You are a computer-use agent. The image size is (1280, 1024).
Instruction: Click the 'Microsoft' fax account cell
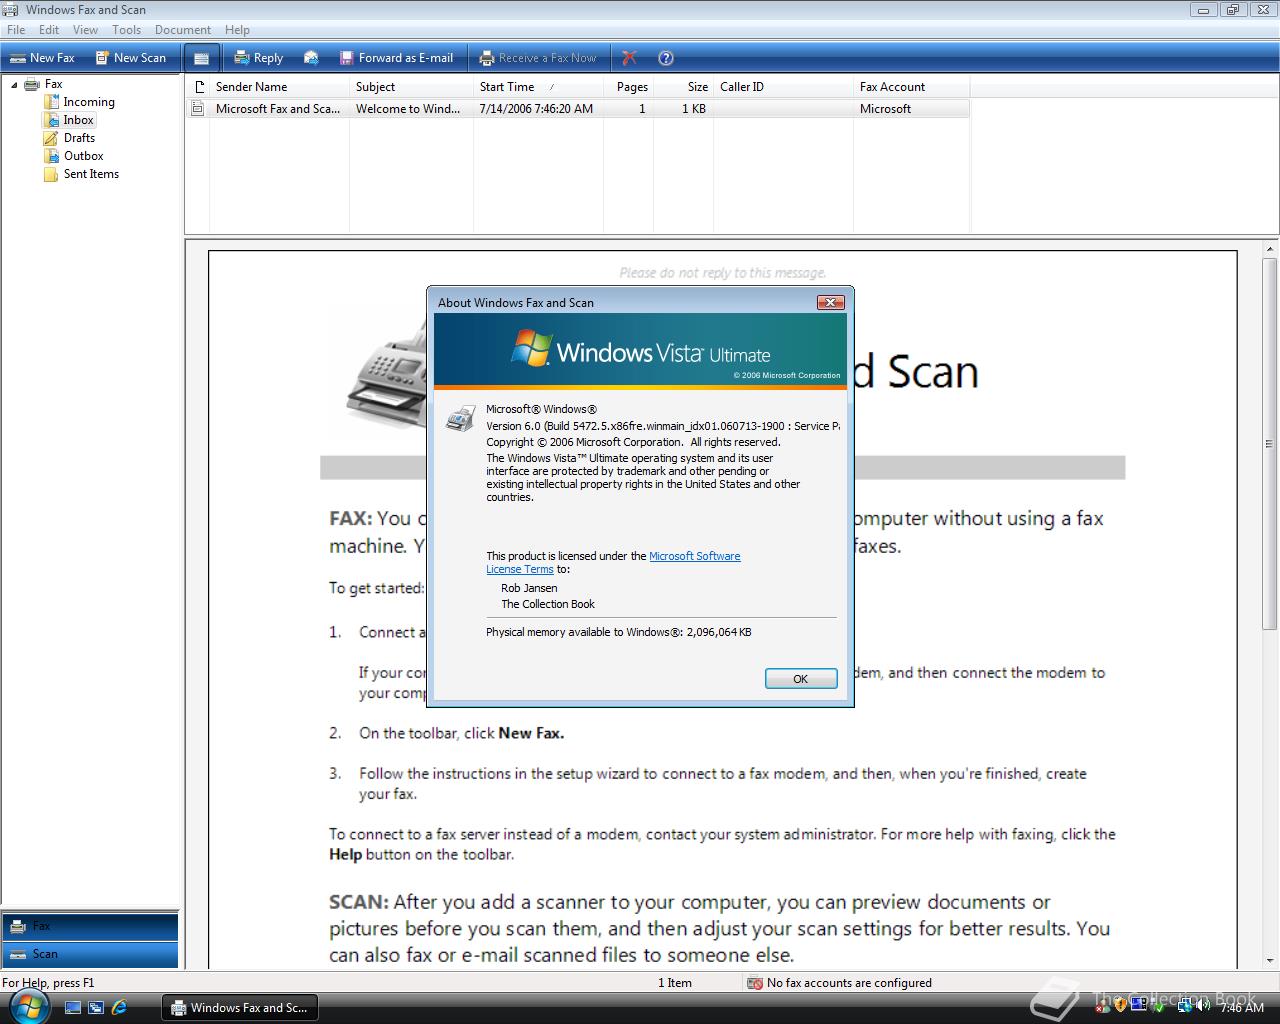[x=885, y=109]
